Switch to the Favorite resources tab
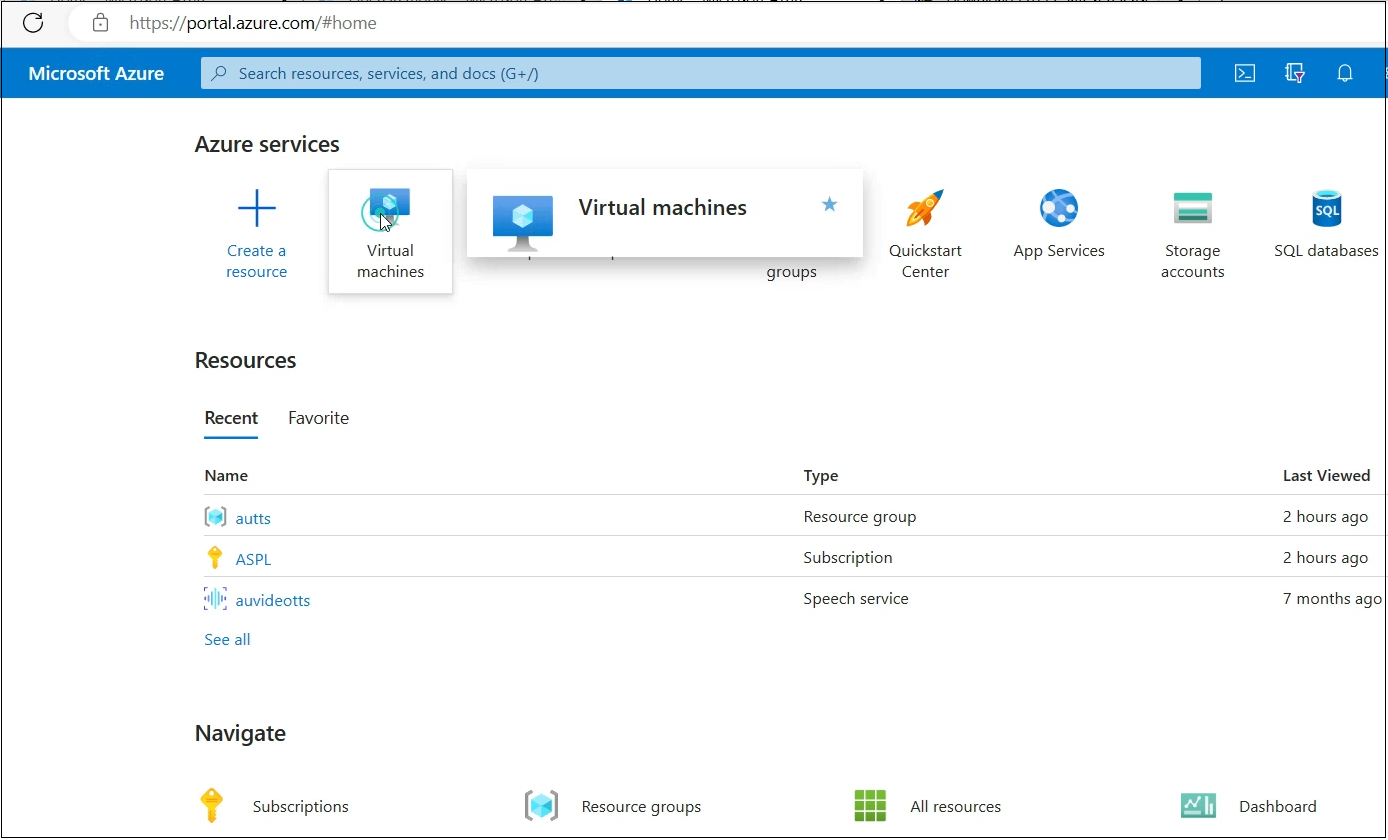 pos(318,418)
